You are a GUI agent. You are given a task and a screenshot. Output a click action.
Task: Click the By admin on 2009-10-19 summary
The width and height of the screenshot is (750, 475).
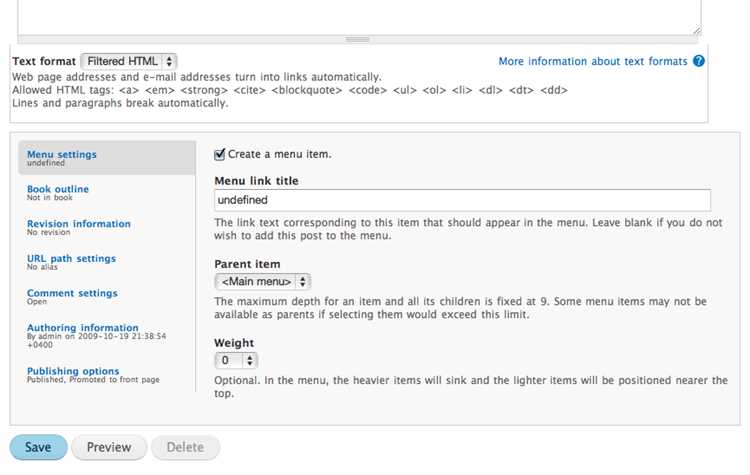click(x=96, y=341)
